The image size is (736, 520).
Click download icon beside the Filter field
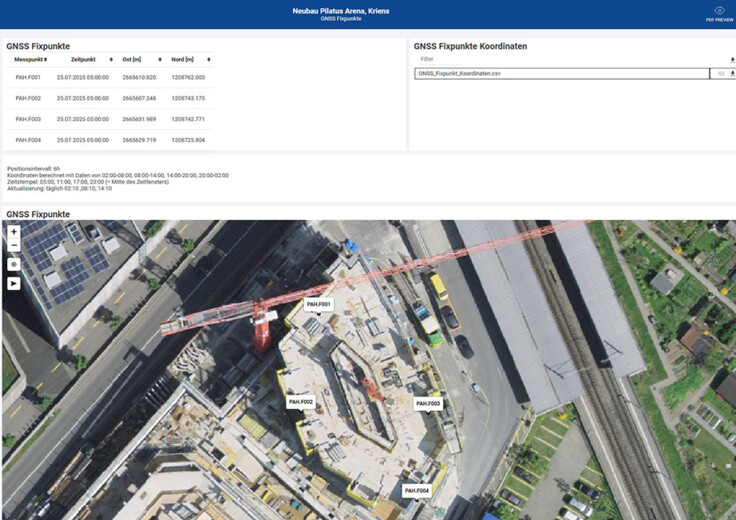732,60
